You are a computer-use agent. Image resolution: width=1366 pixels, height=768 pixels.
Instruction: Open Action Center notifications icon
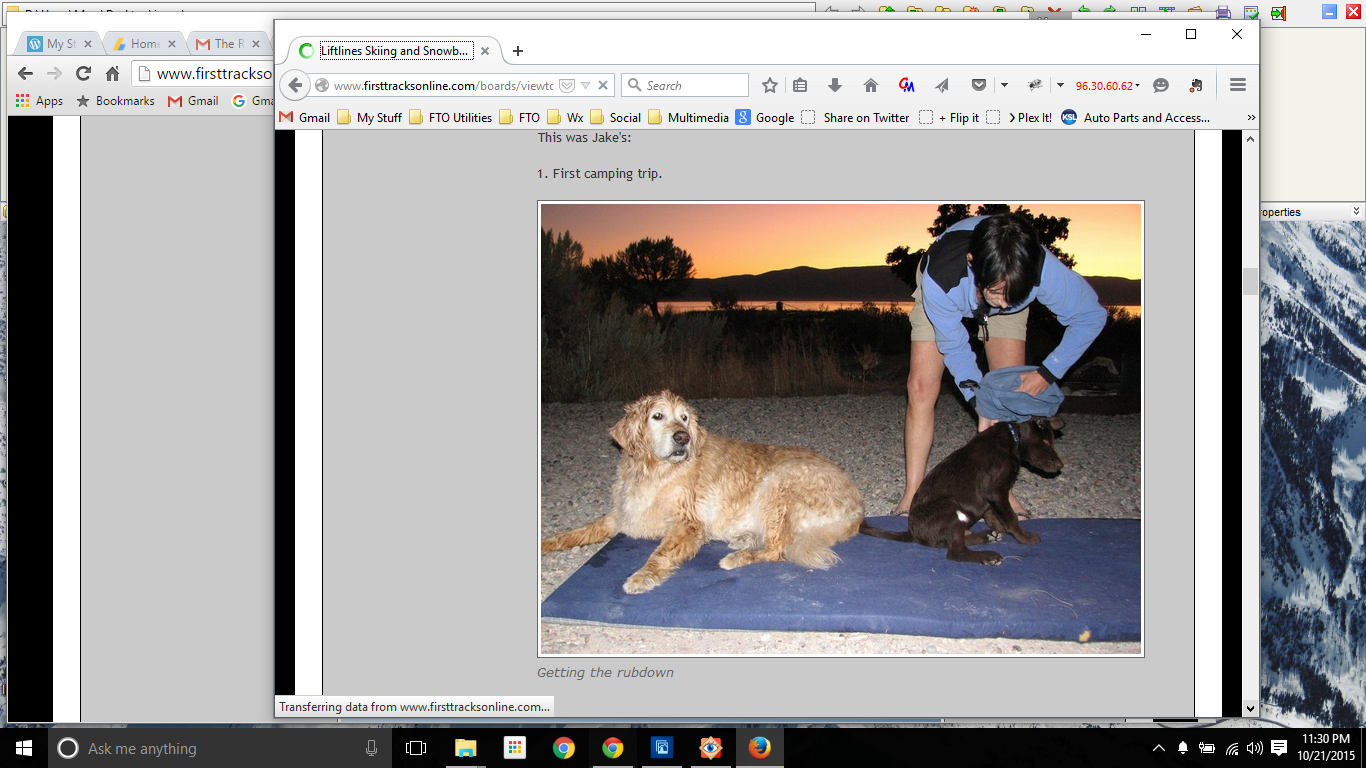coord(1279,748)
